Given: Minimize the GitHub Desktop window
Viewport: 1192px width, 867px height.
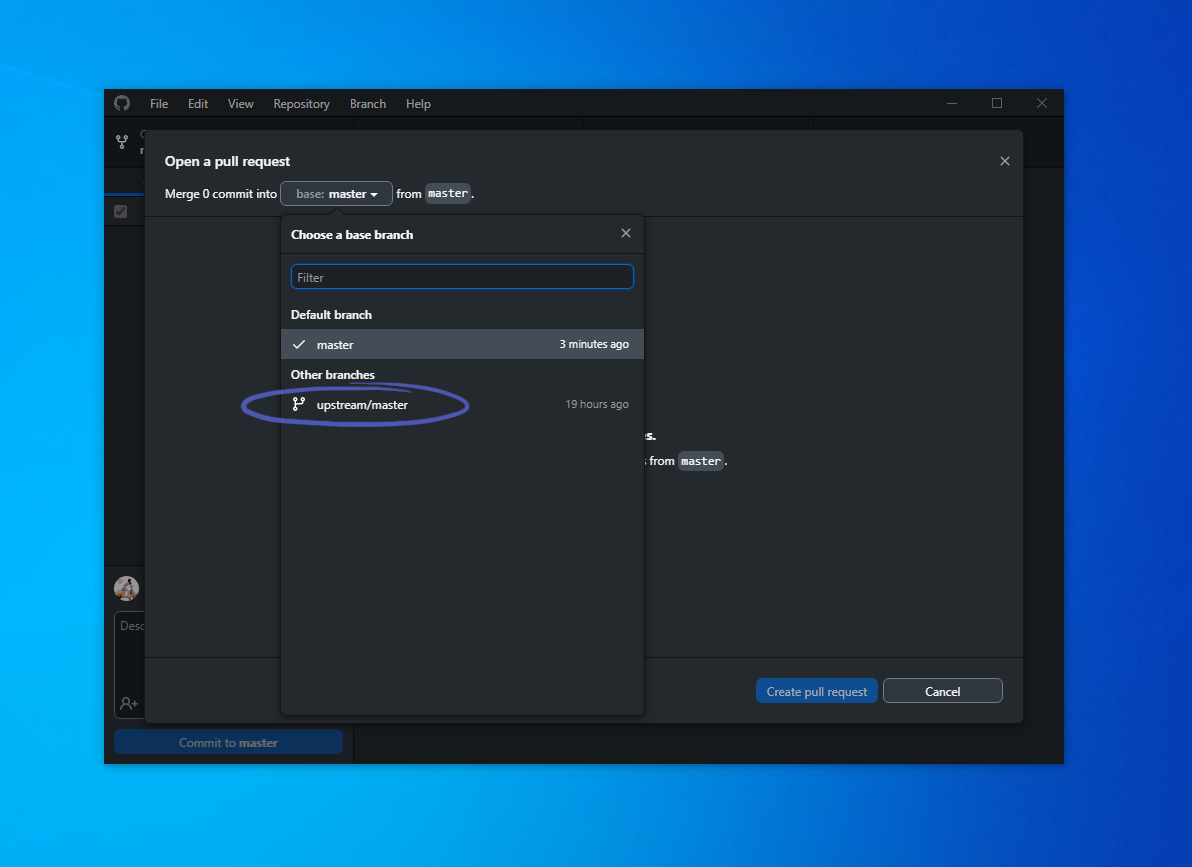Looking at the screenshot, I should point(952,103).
